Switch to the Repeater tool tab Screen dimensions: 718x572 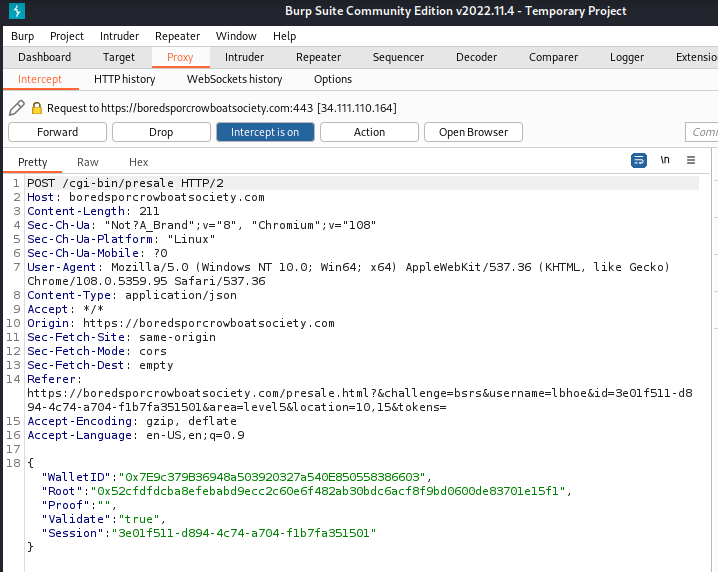[x=318, y=57]
